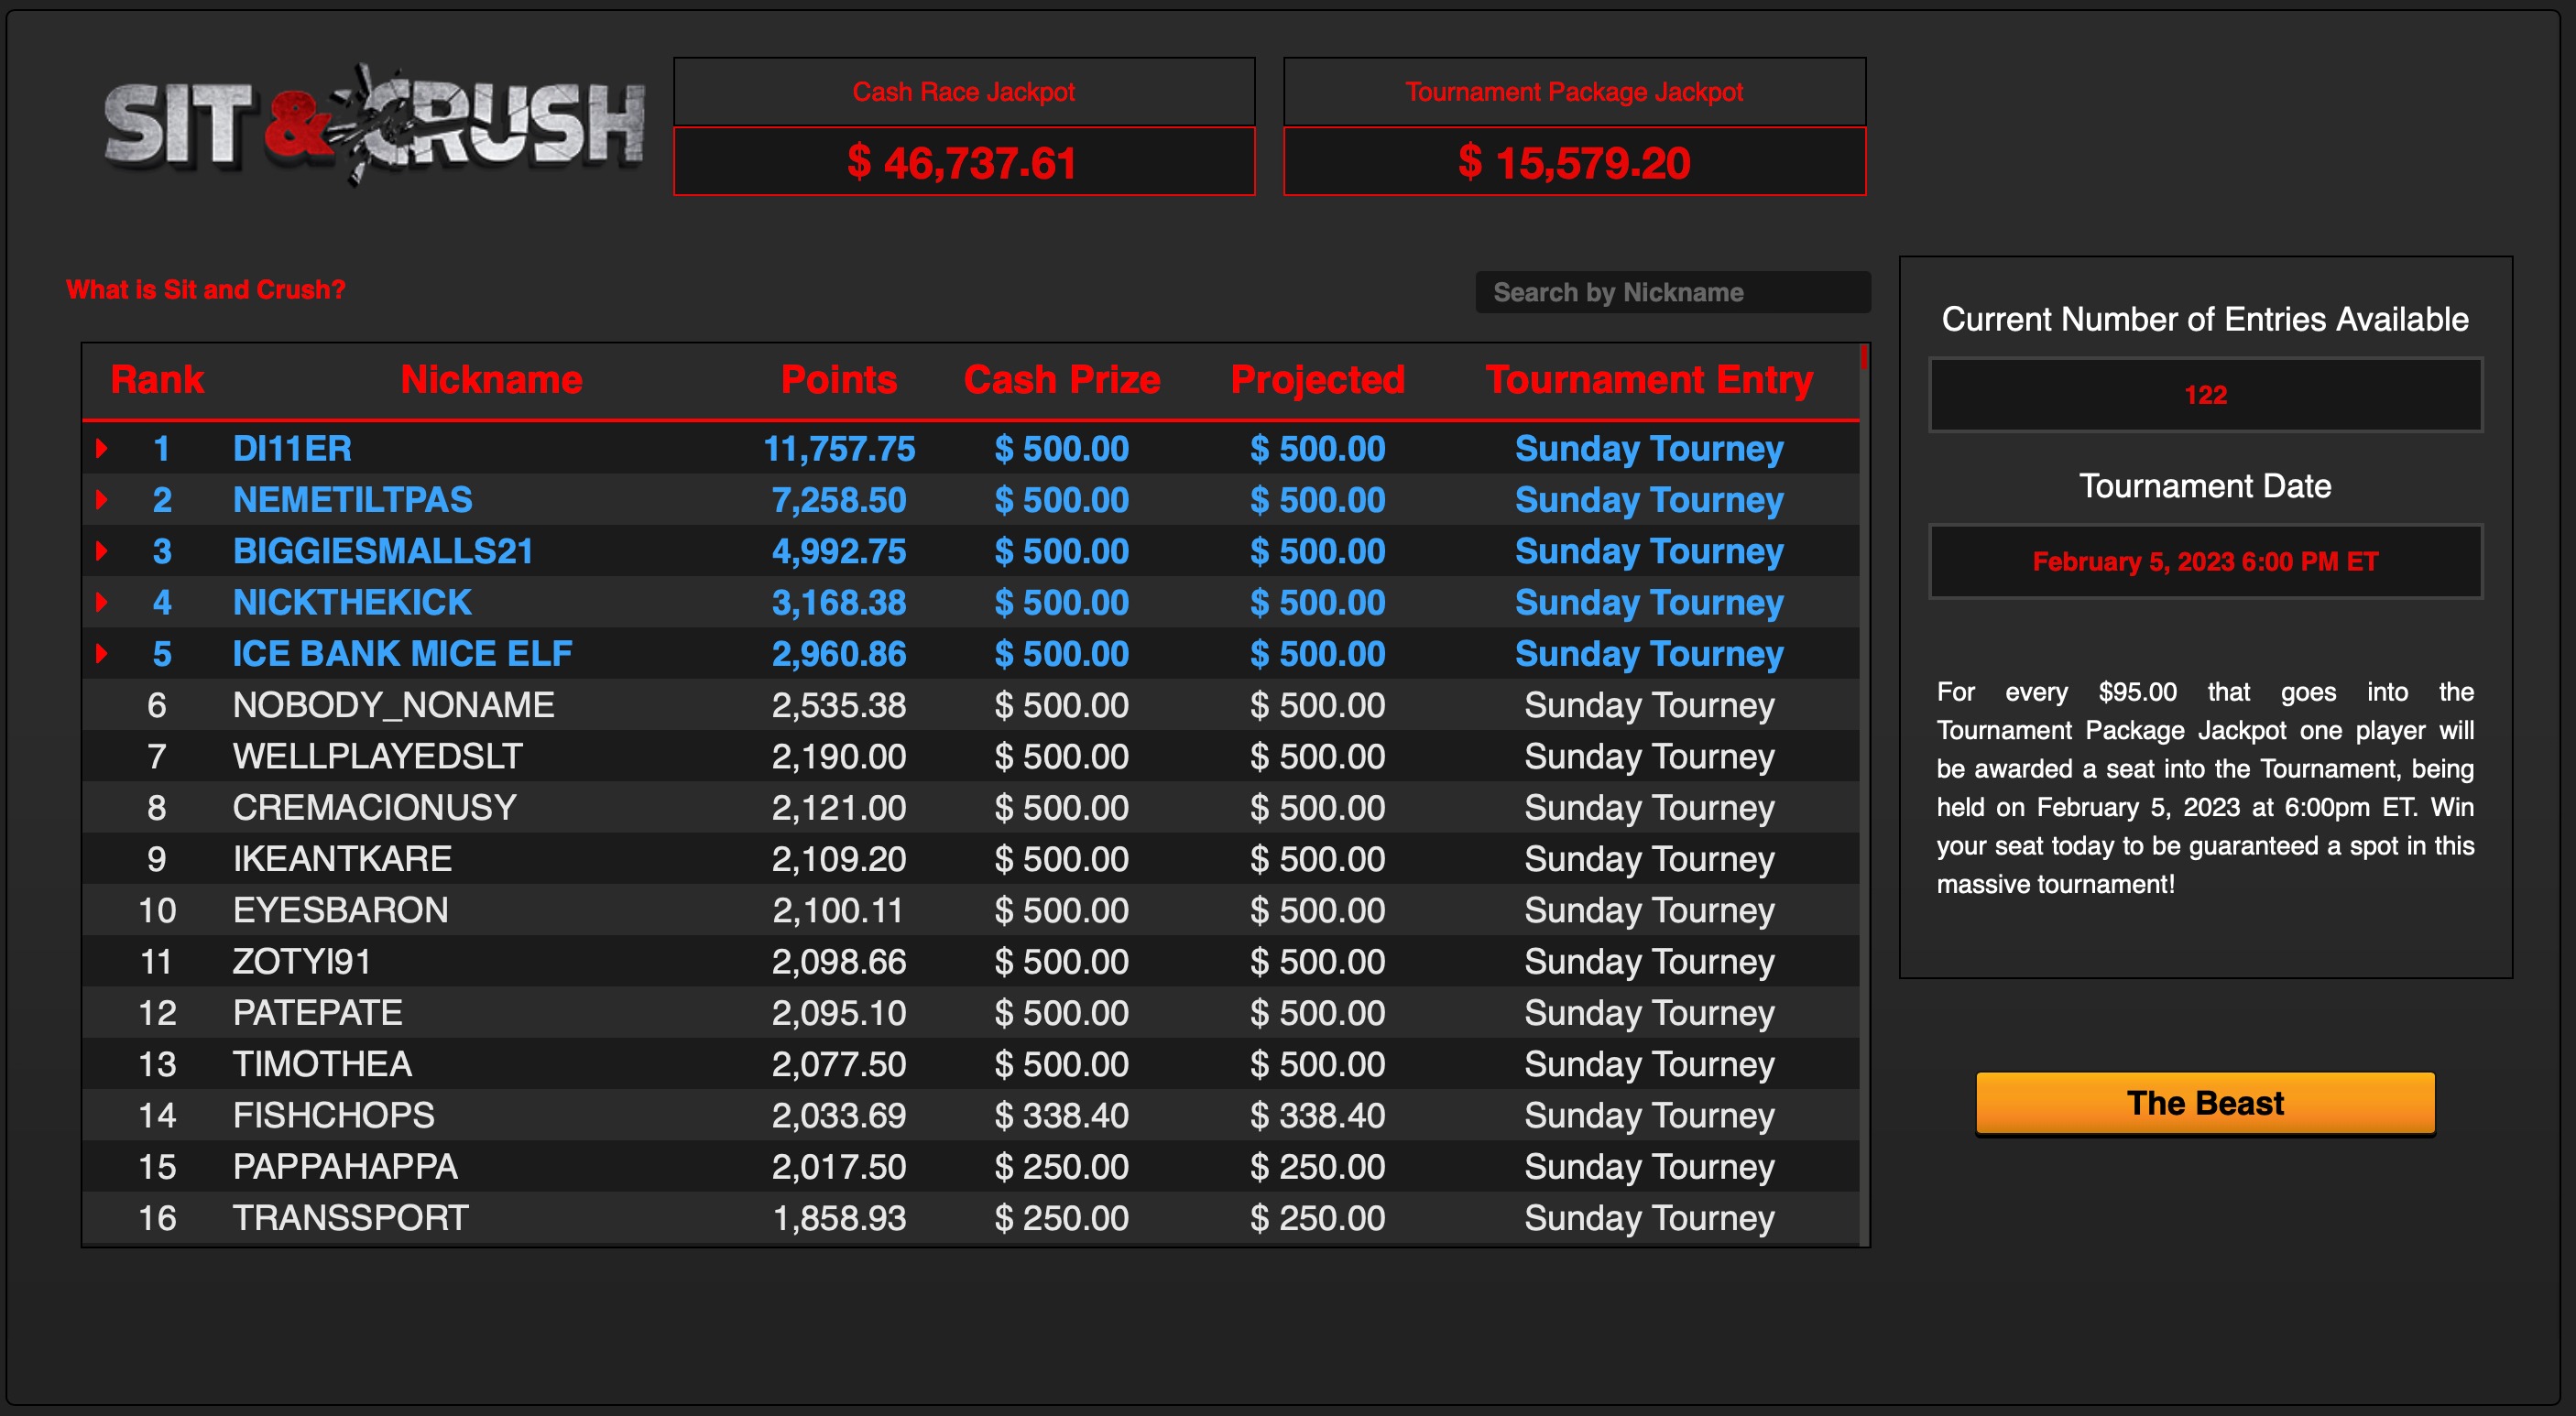Expand the DI11ER row arrow
This screenshot has height=1416, width=2576.
click(x=102, y=448)
